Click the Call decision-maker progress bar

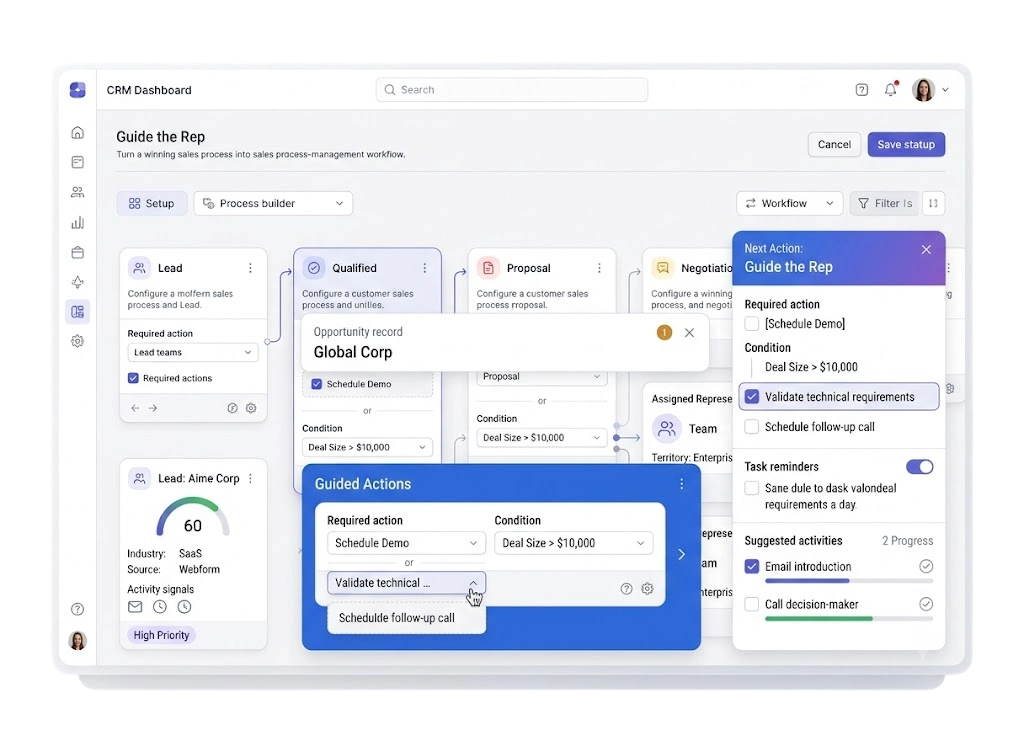coord(849,618)
